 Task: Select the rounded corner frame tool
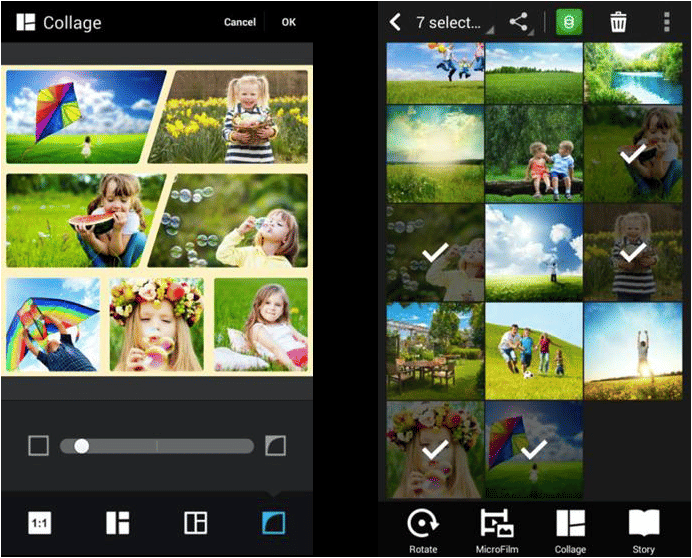pos(274,523)
